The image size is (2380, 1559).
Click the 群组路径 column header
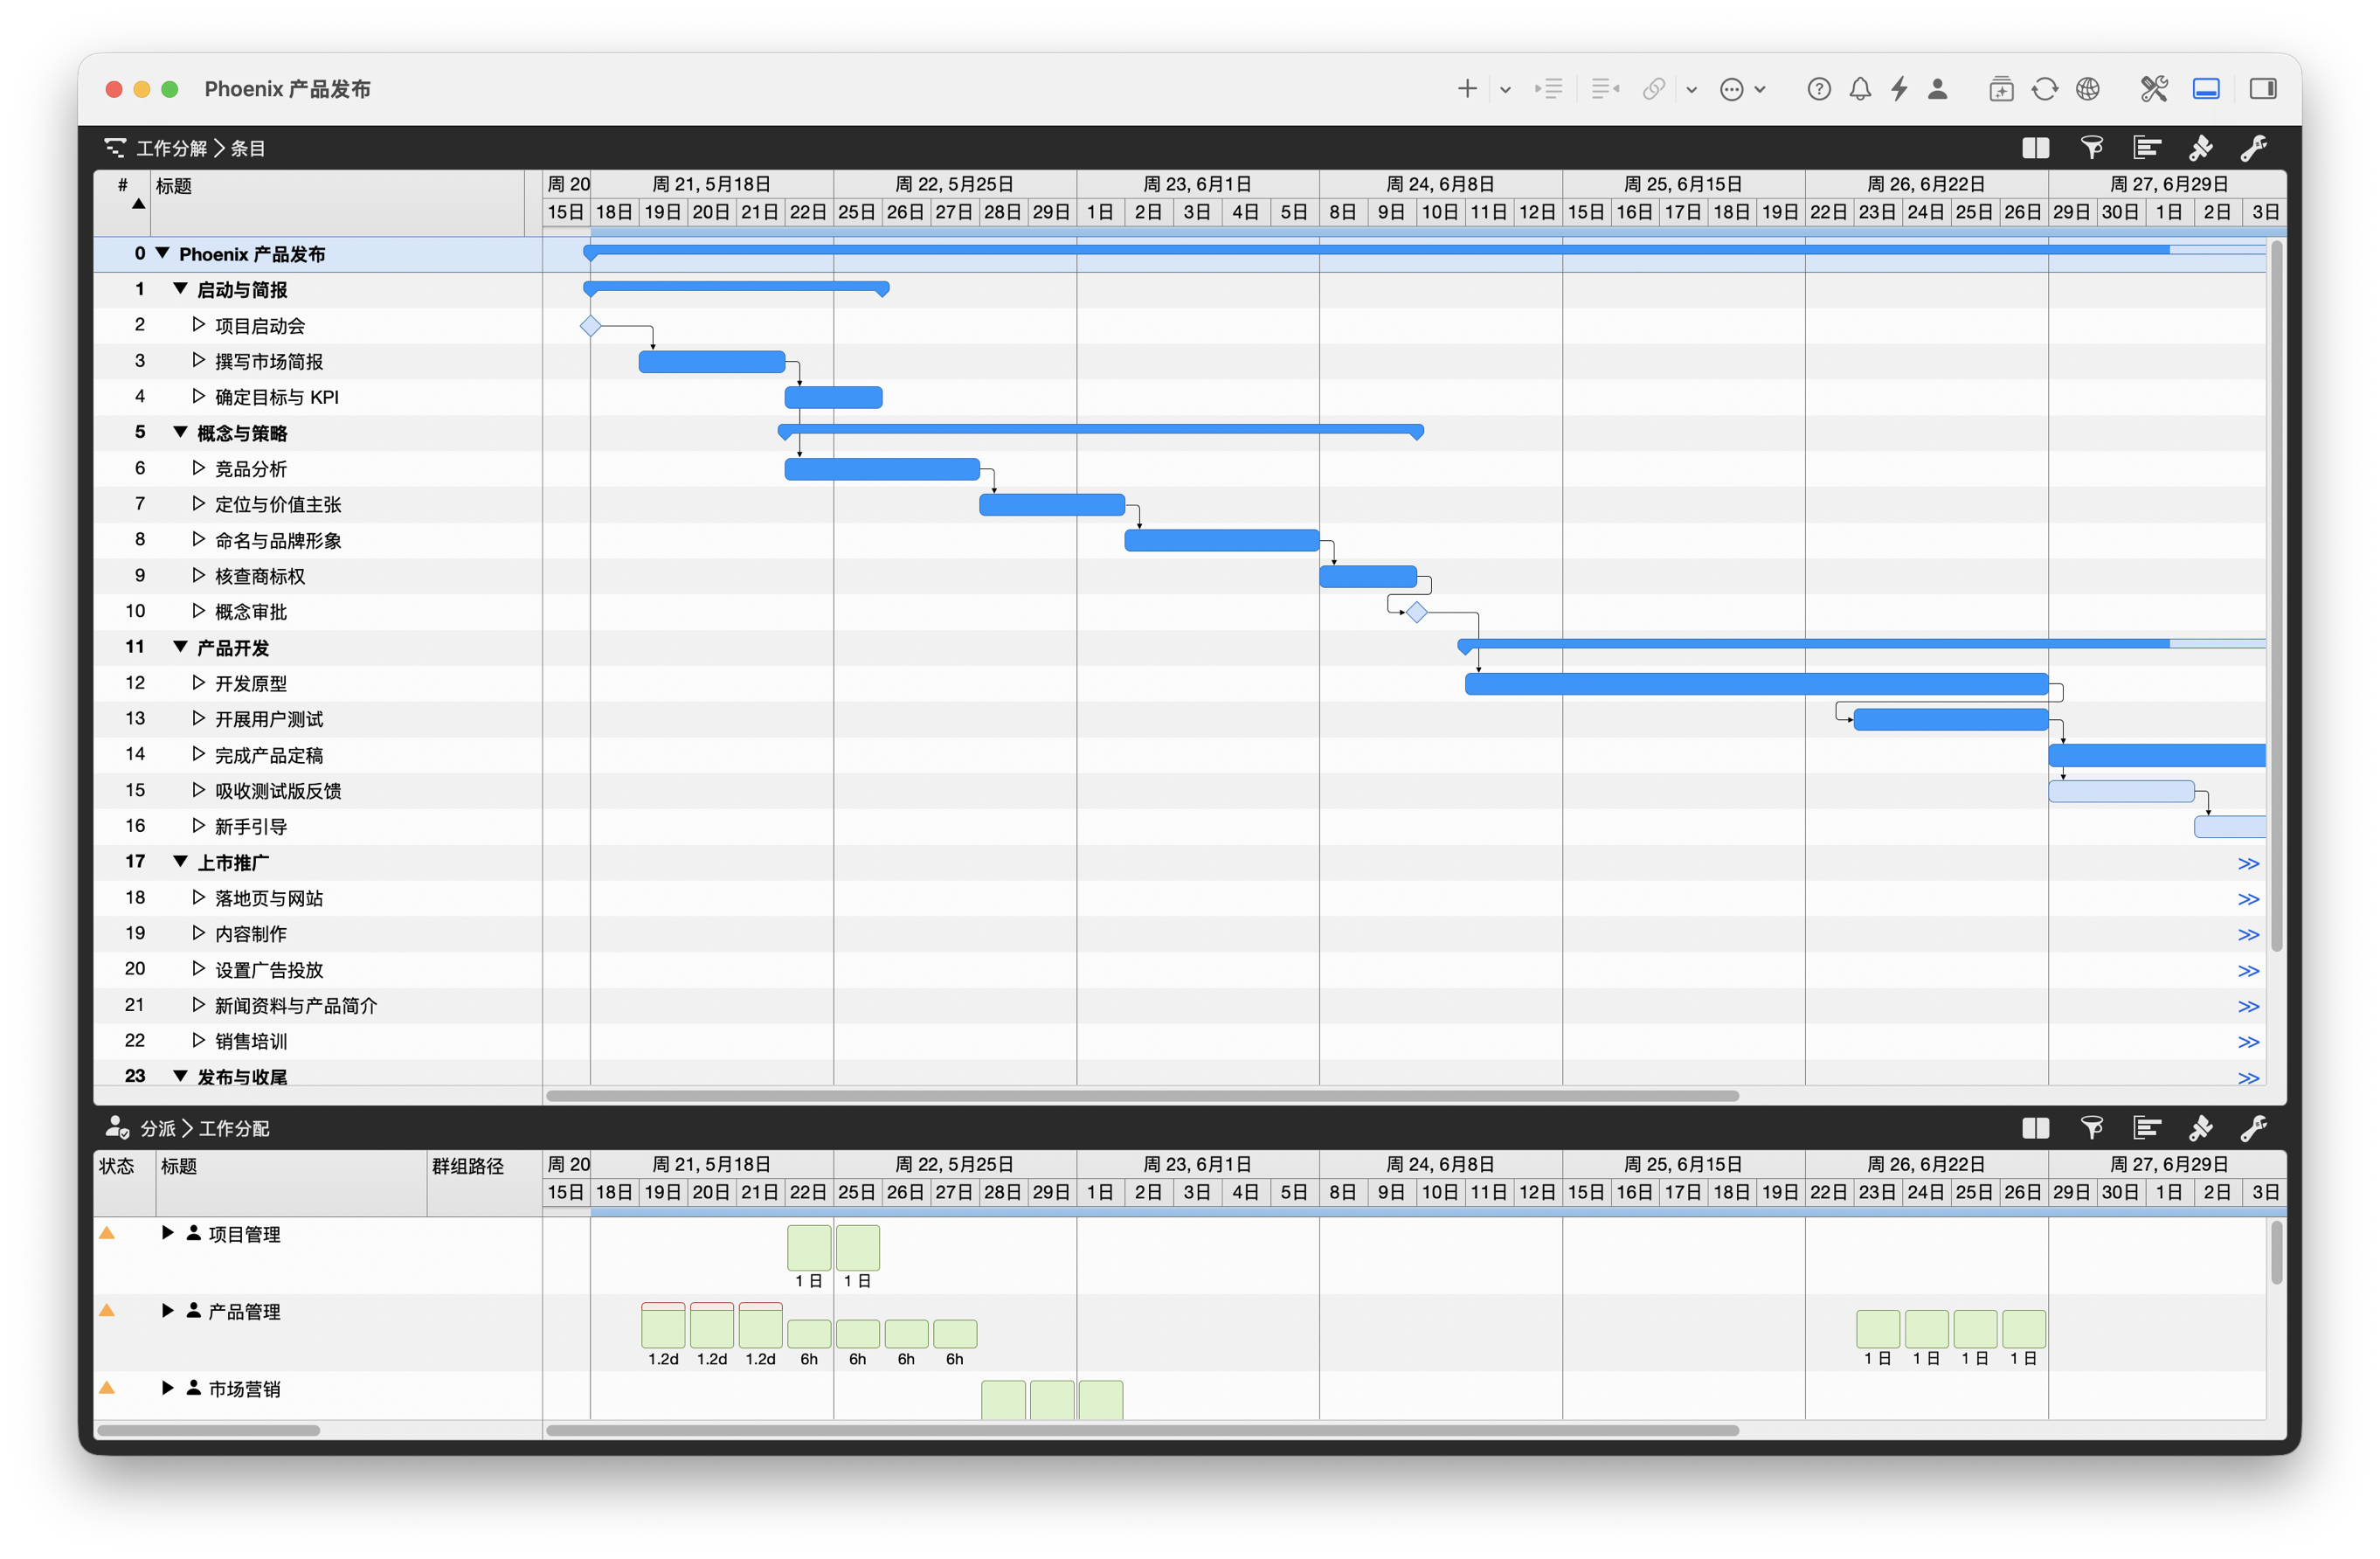[484, 1183]
